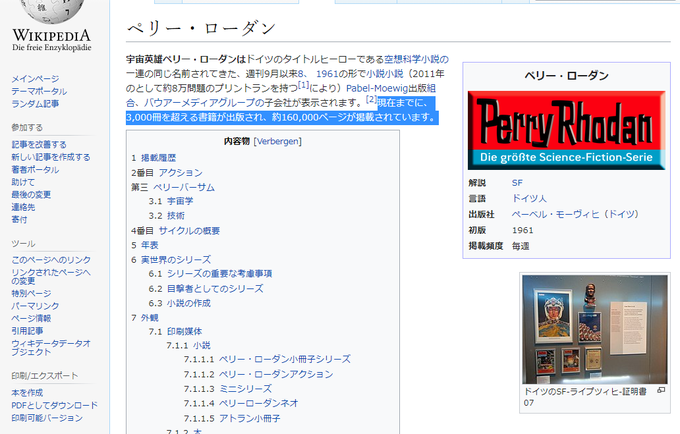Click footnote reference [1]
680x434 pixels.
pos(303,85)
